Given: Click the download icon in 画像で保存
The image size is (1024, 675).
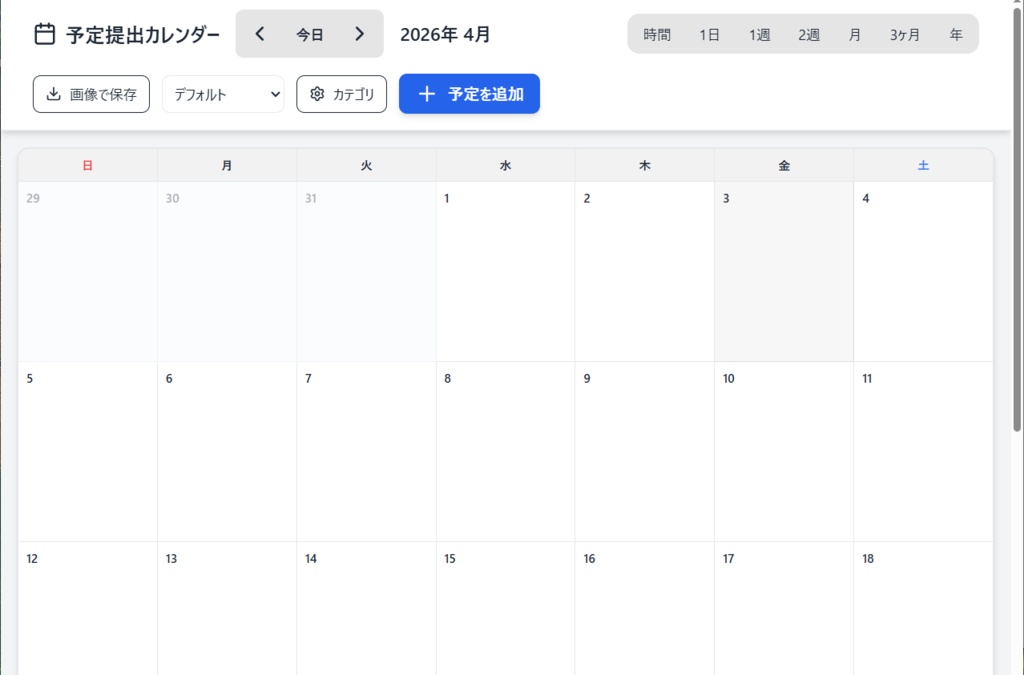Looking at the screenshot, I should pos(54,94).
